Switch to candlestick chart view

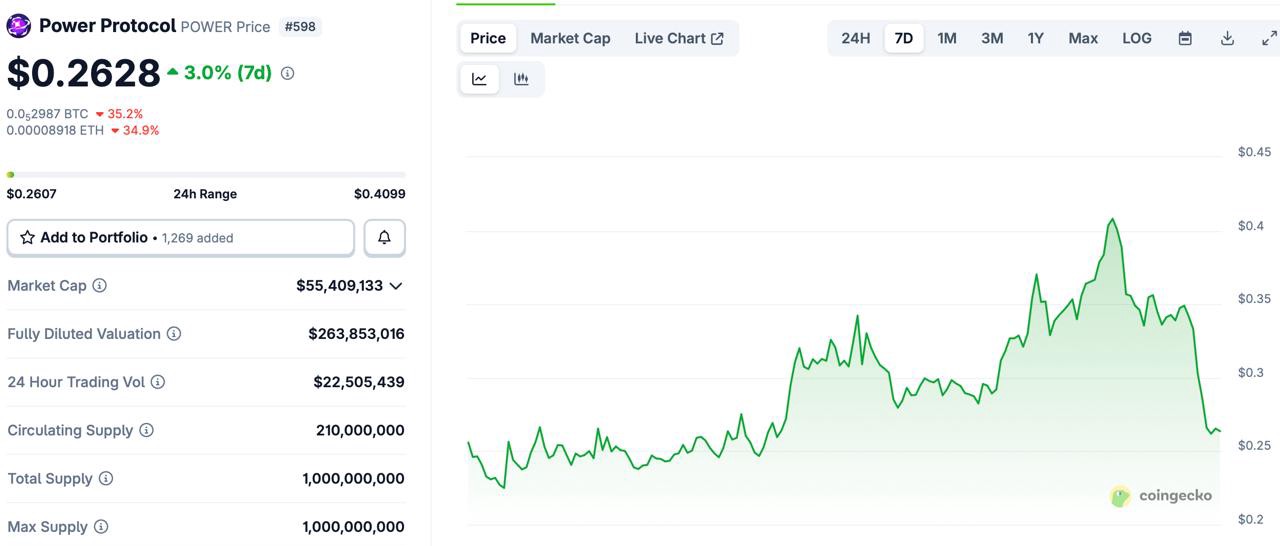[521, 79]
